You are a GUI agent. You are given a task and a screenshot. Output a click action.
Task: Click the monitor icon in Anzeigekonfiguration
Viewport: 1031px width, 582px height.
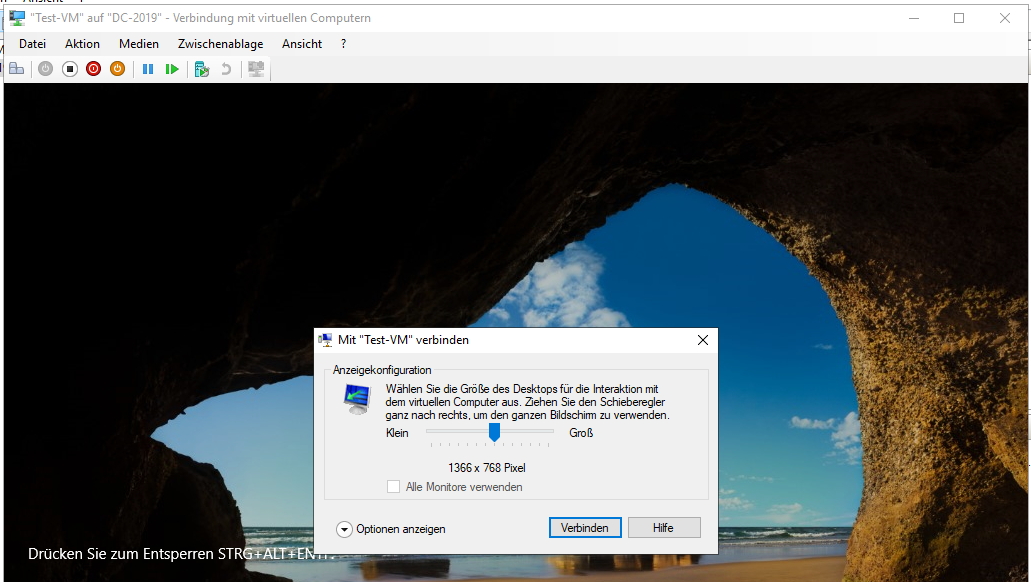tap(358, 399)
